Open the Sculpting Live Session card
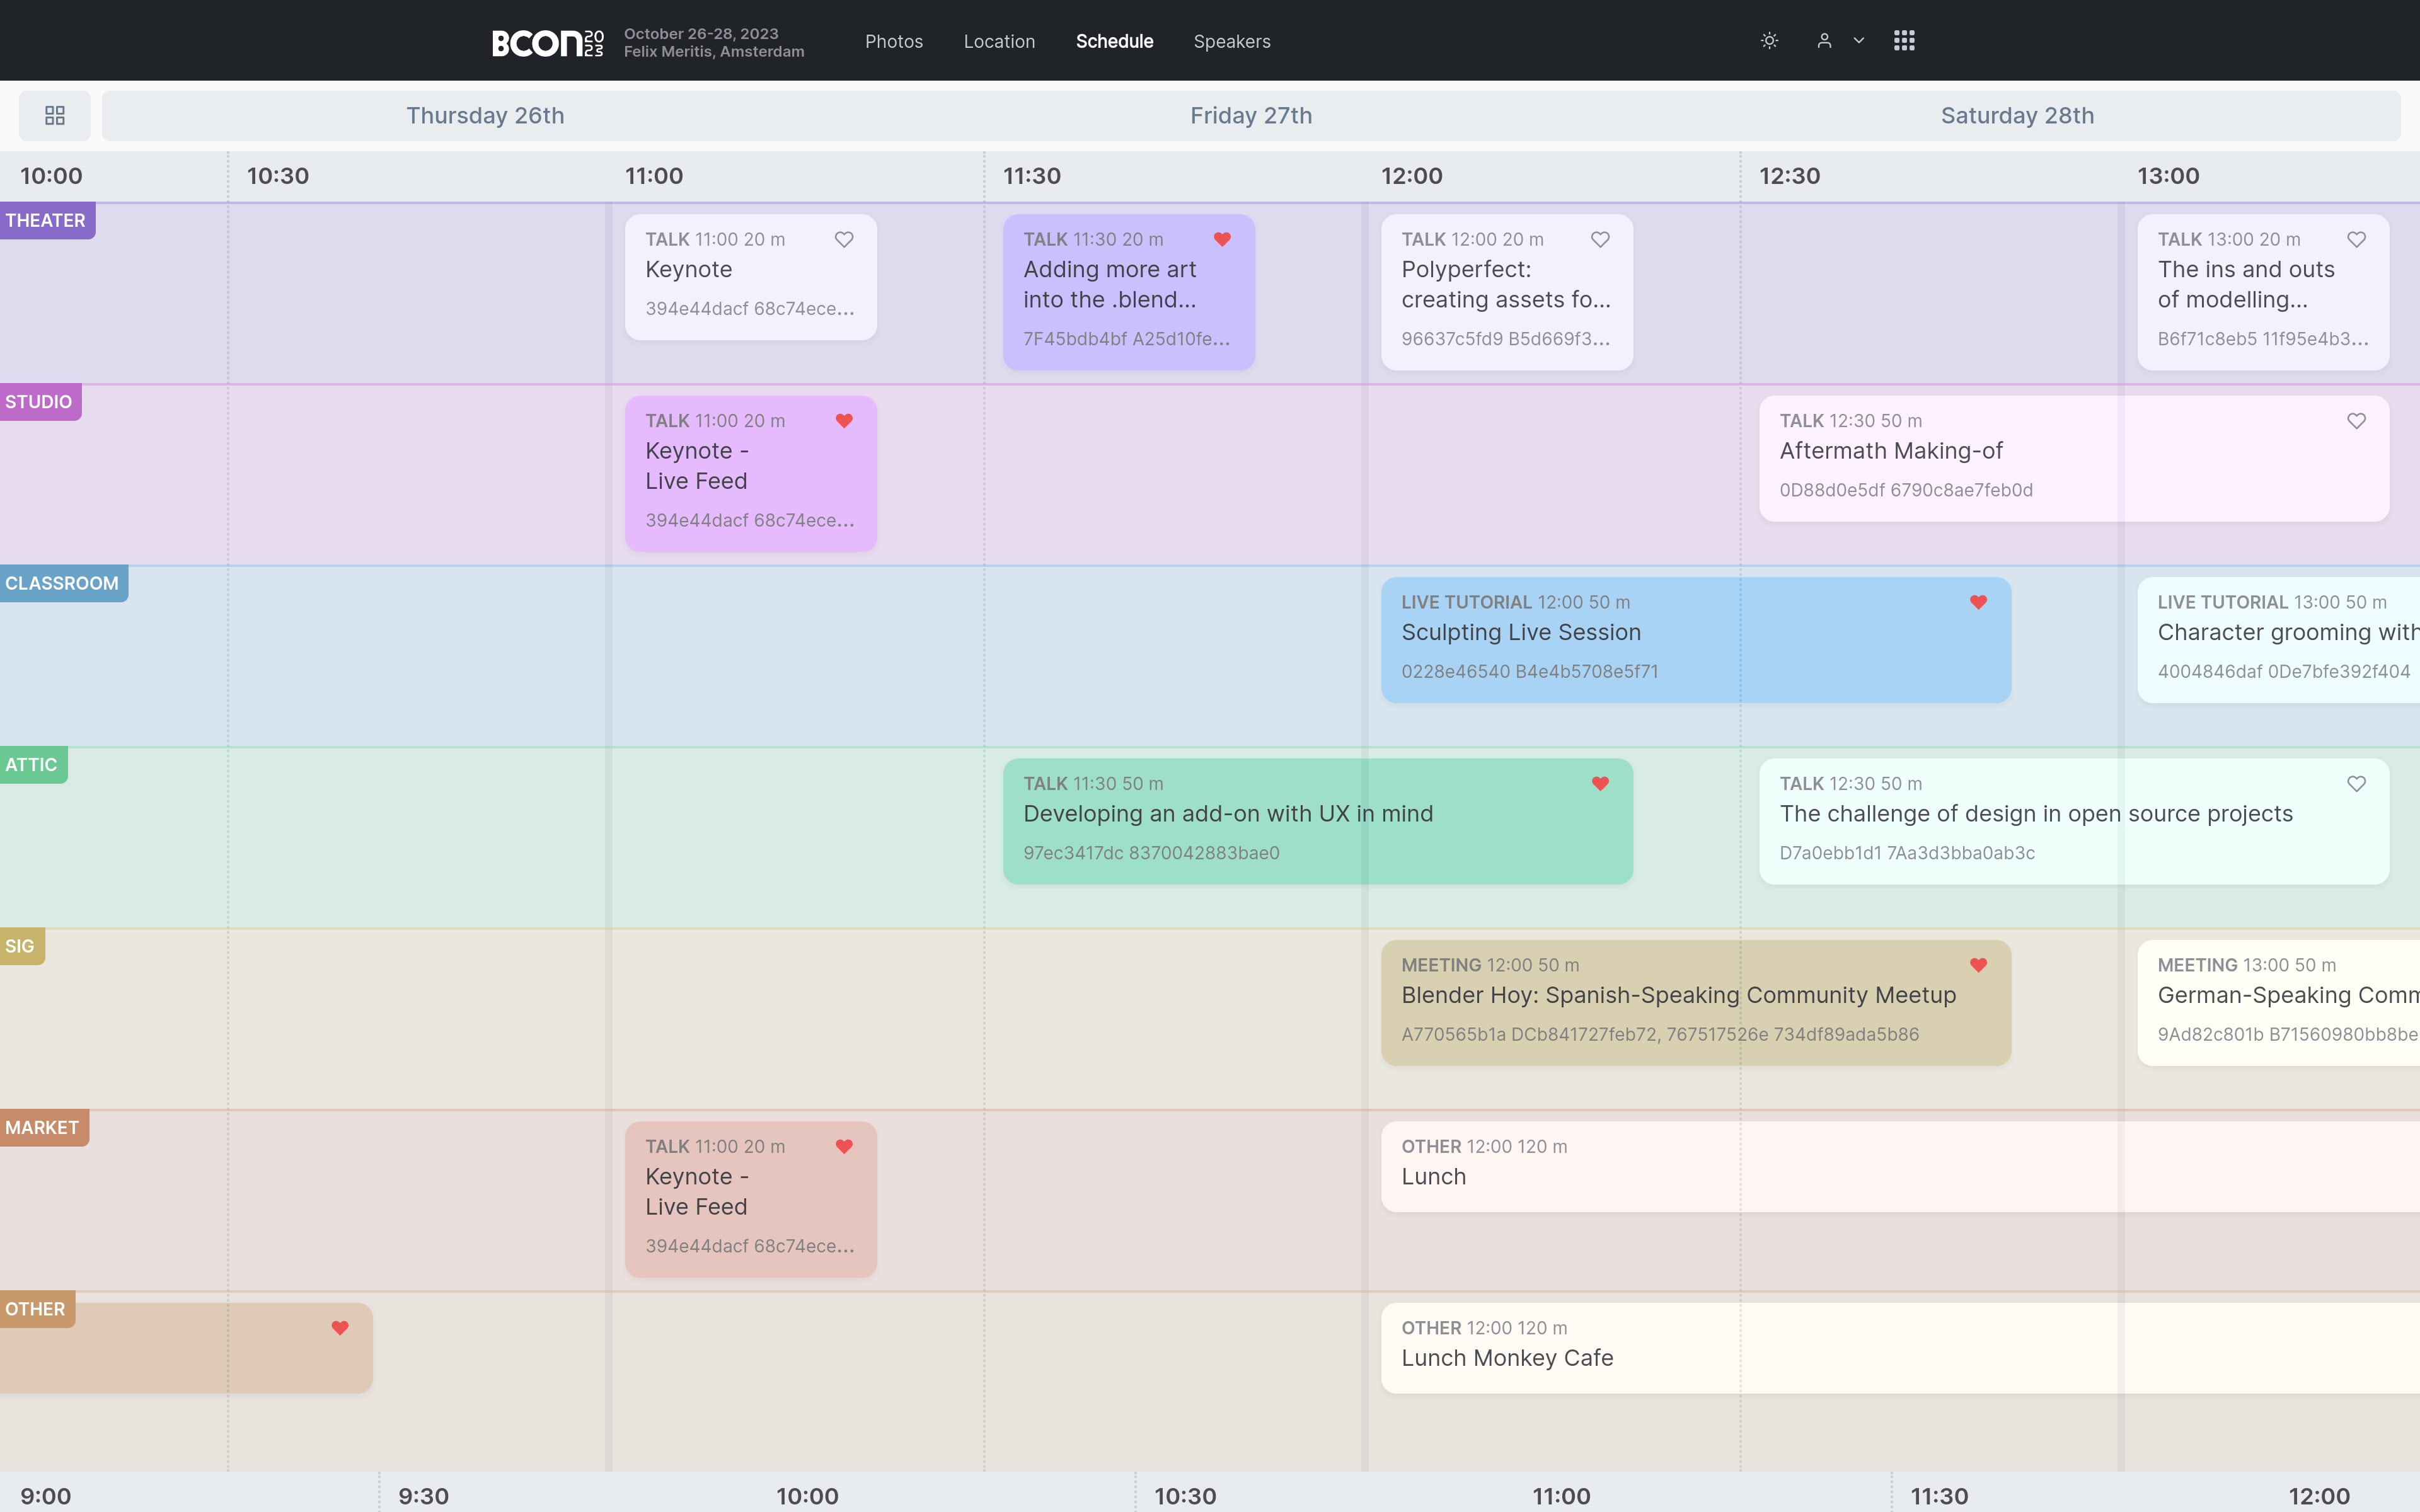The image size is (2420, 1512). (1696, 640)
